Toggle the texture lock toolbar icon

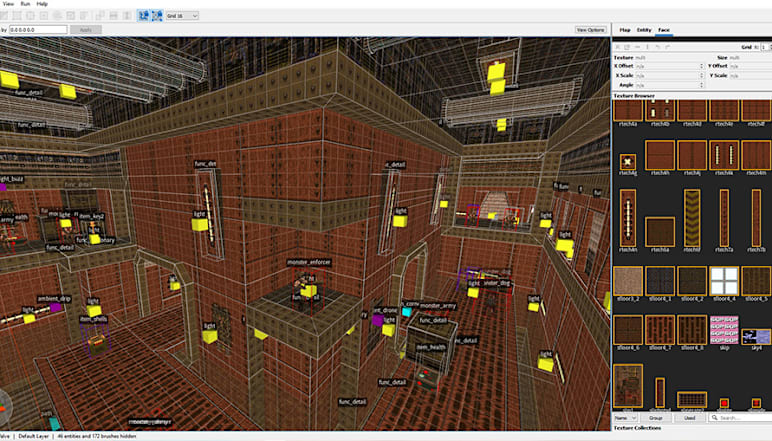tap(143, 16)
